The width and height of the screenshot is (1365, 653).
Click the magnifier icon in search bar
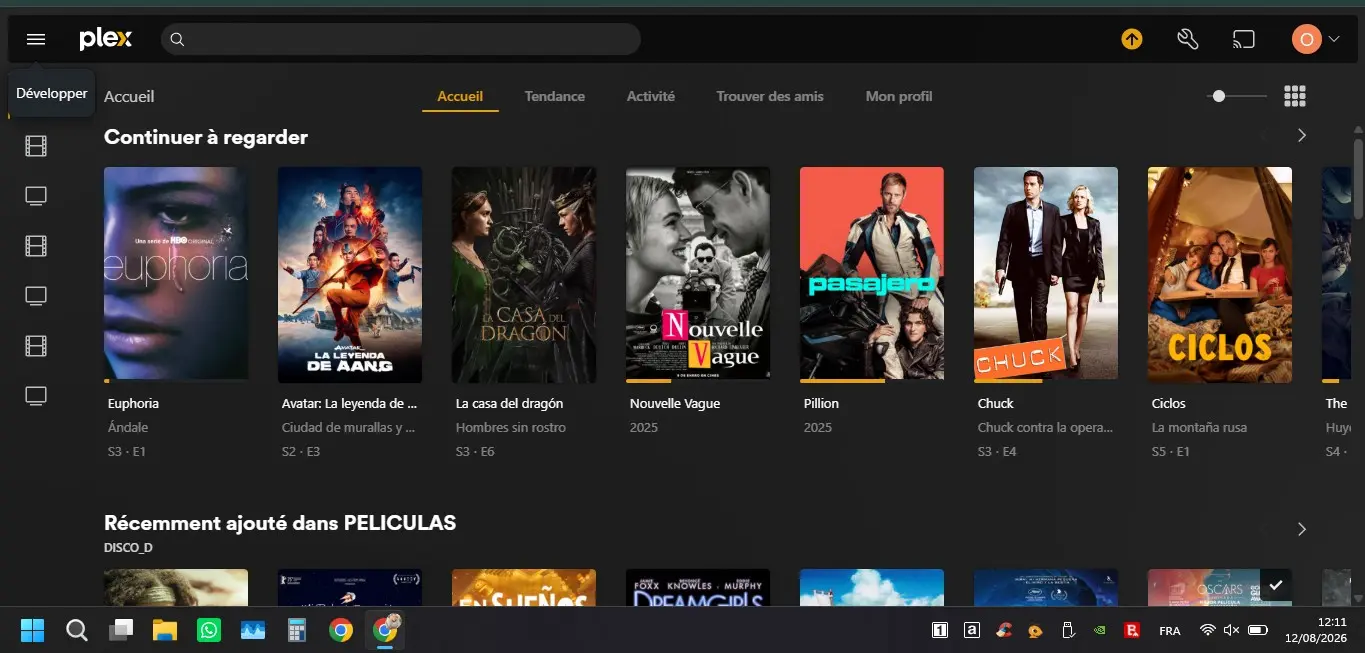click(x=177, y=39)
